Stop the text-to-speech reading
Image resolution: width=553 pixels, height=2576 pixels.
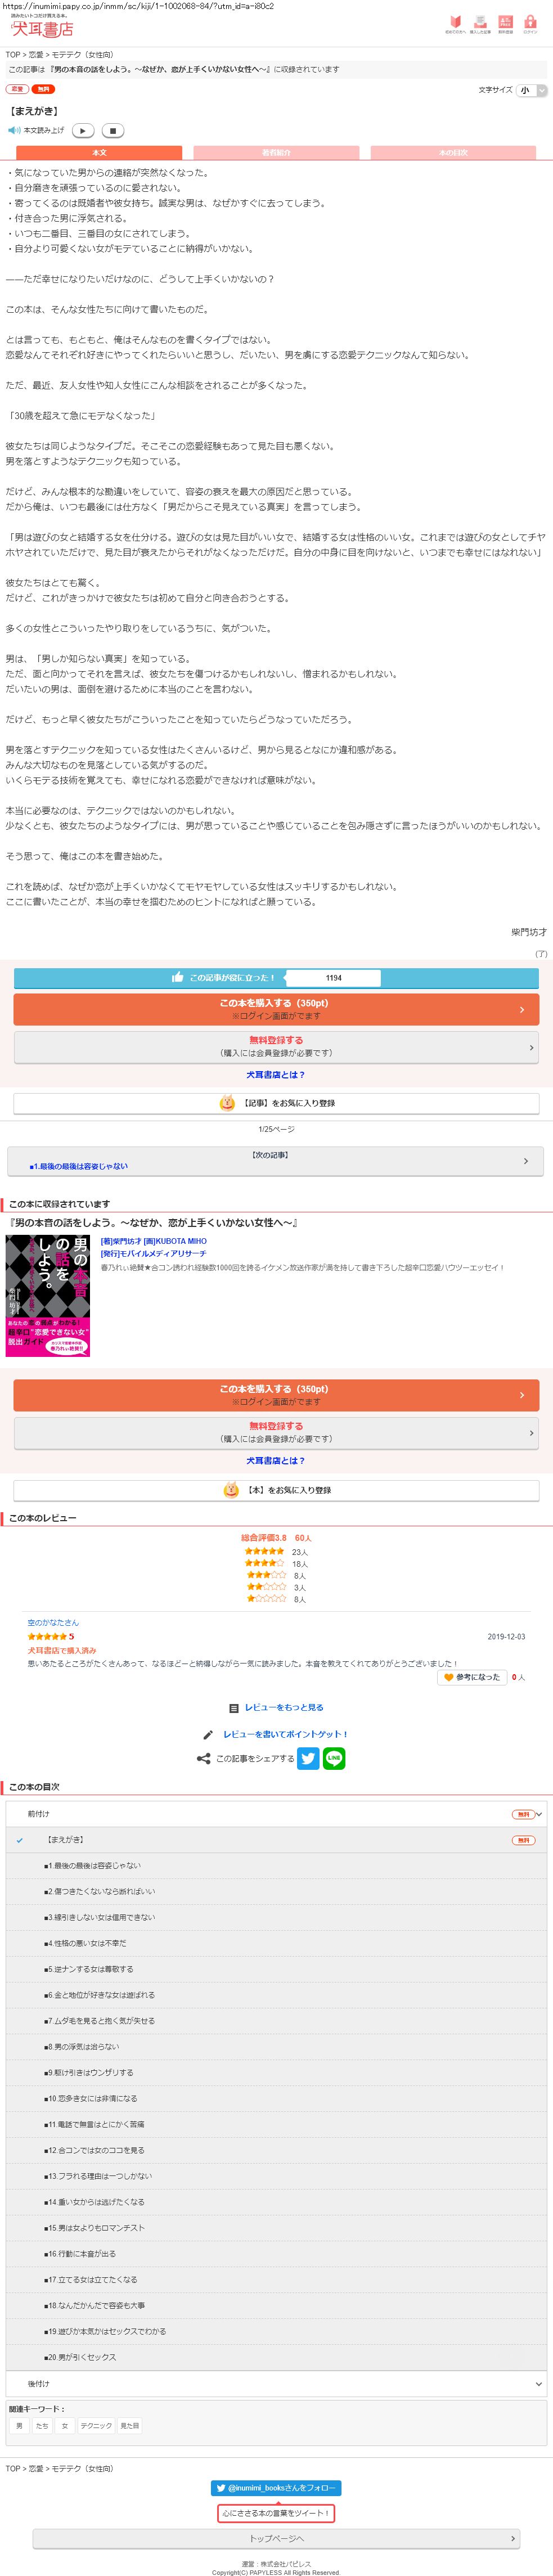[113, 130]
